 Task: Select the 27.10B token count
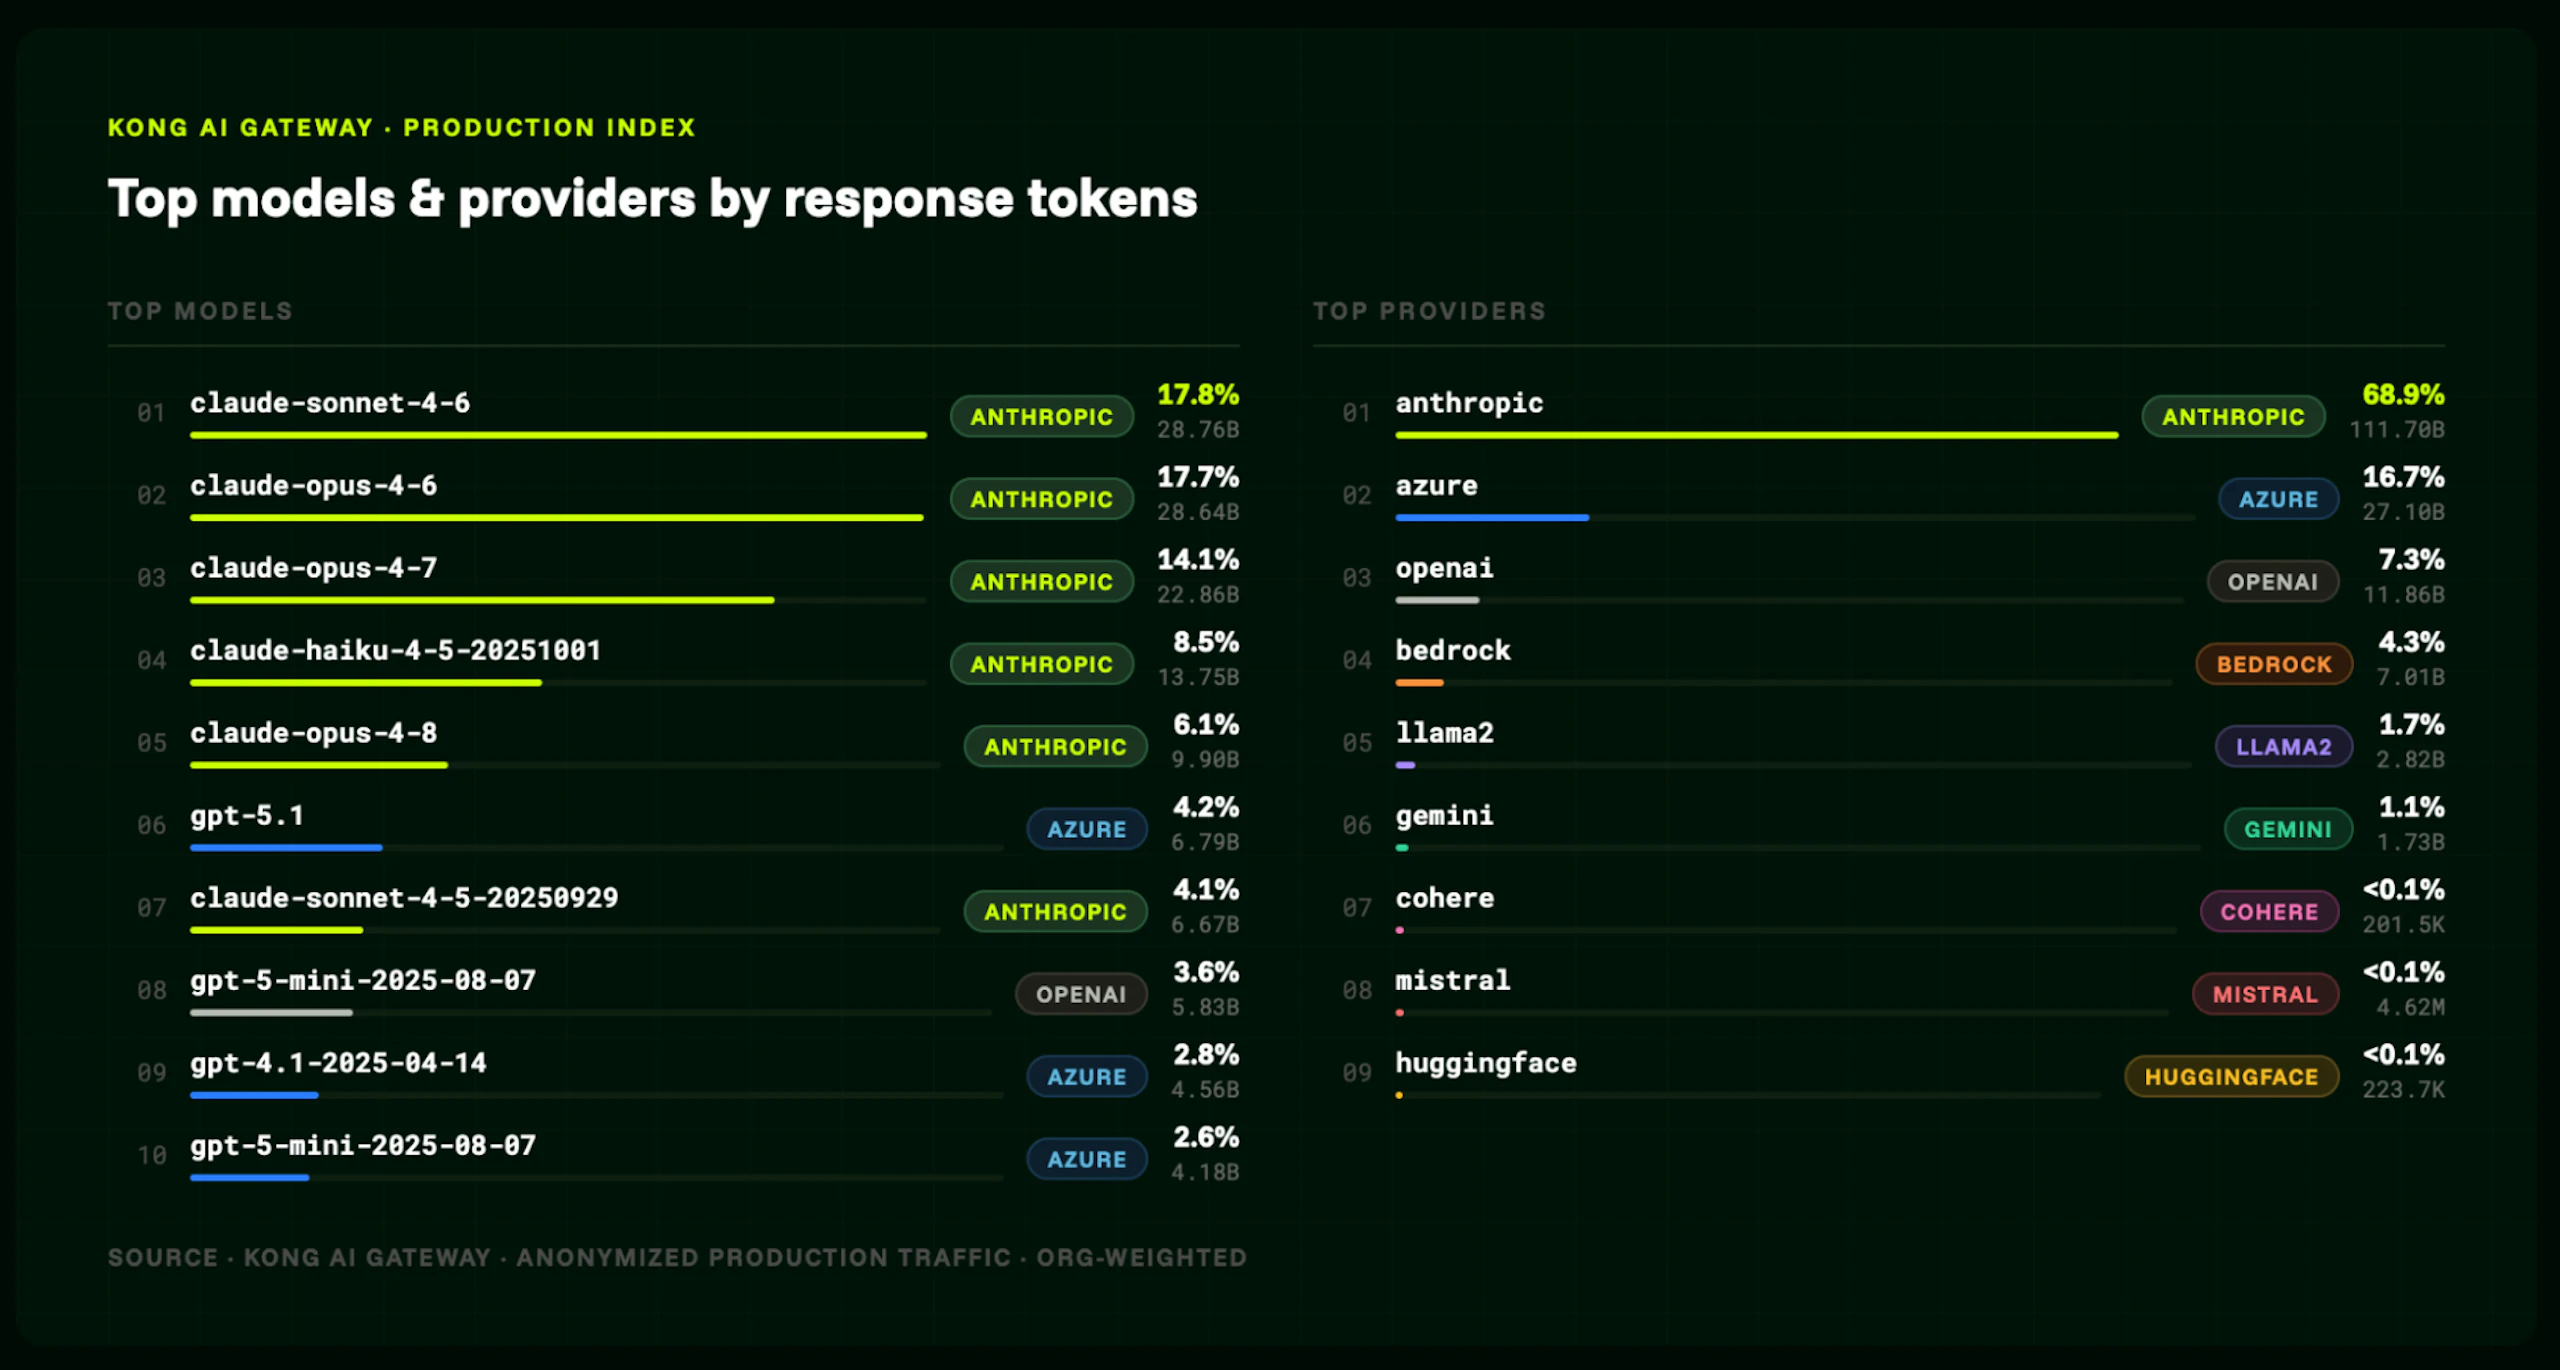point(2403,512)
